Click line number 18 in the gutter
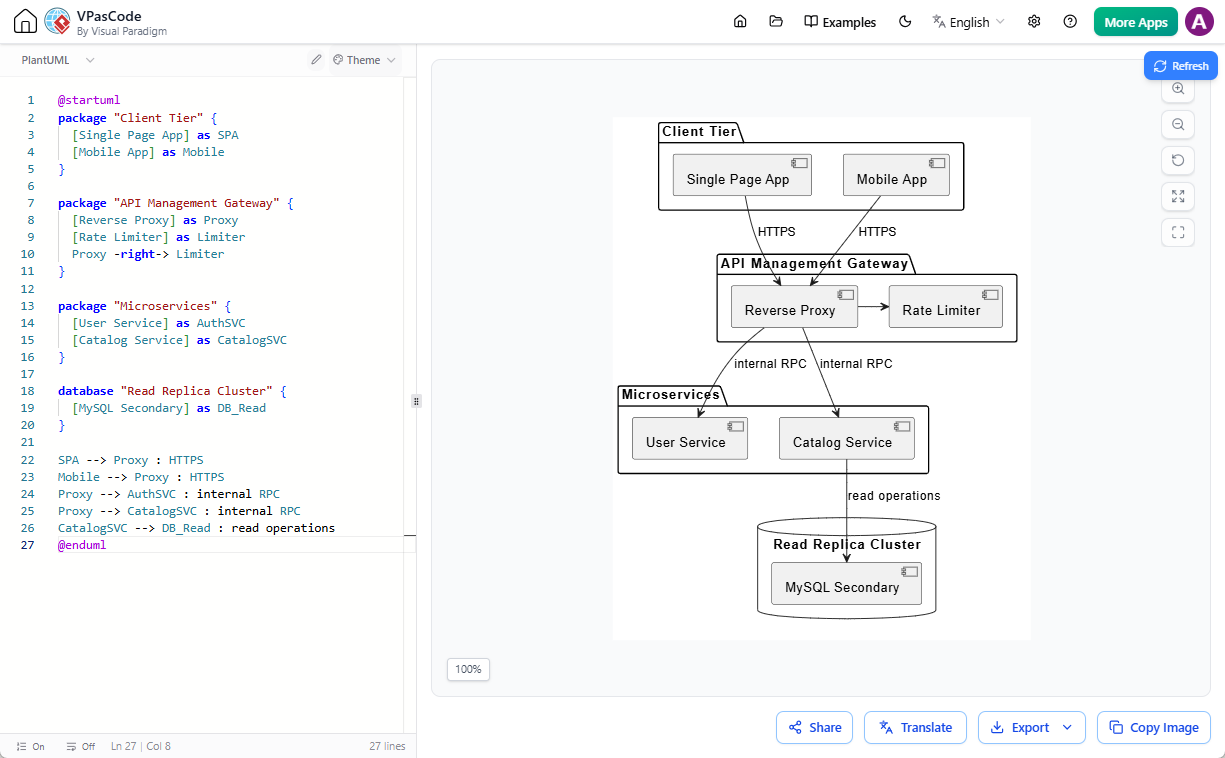The width and height of the screenshot is (1225, 758). (x=28, y=391)
